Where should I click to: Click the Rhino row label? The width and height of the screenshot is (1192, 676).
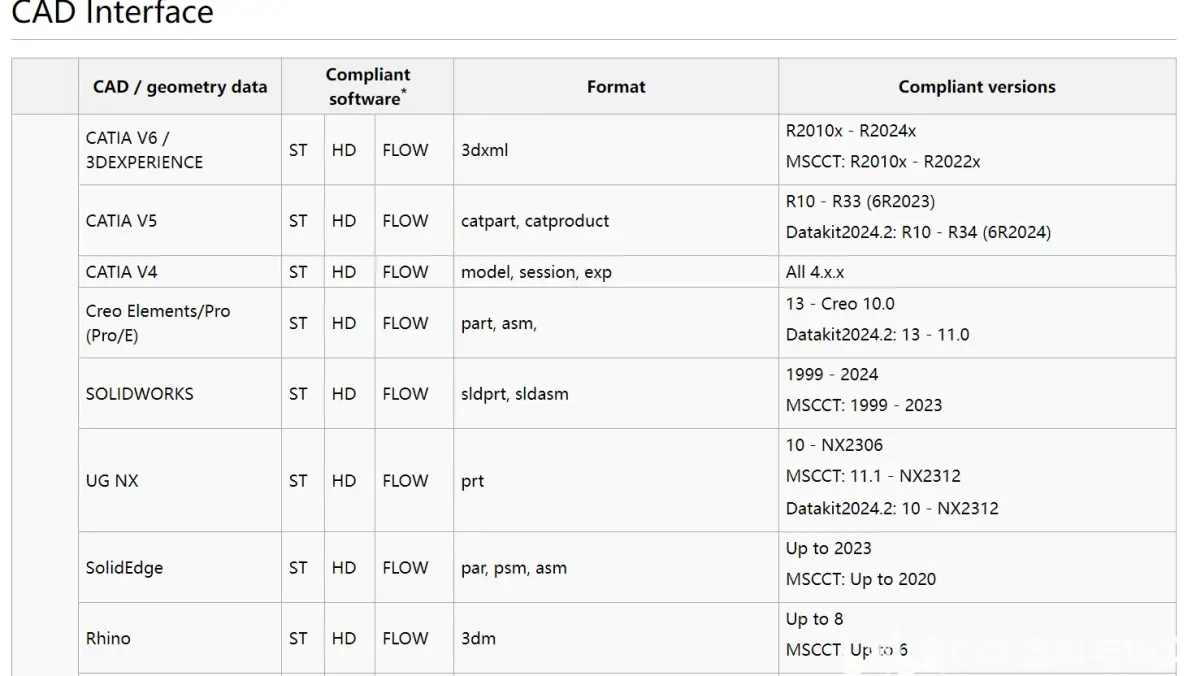[108, 639]
